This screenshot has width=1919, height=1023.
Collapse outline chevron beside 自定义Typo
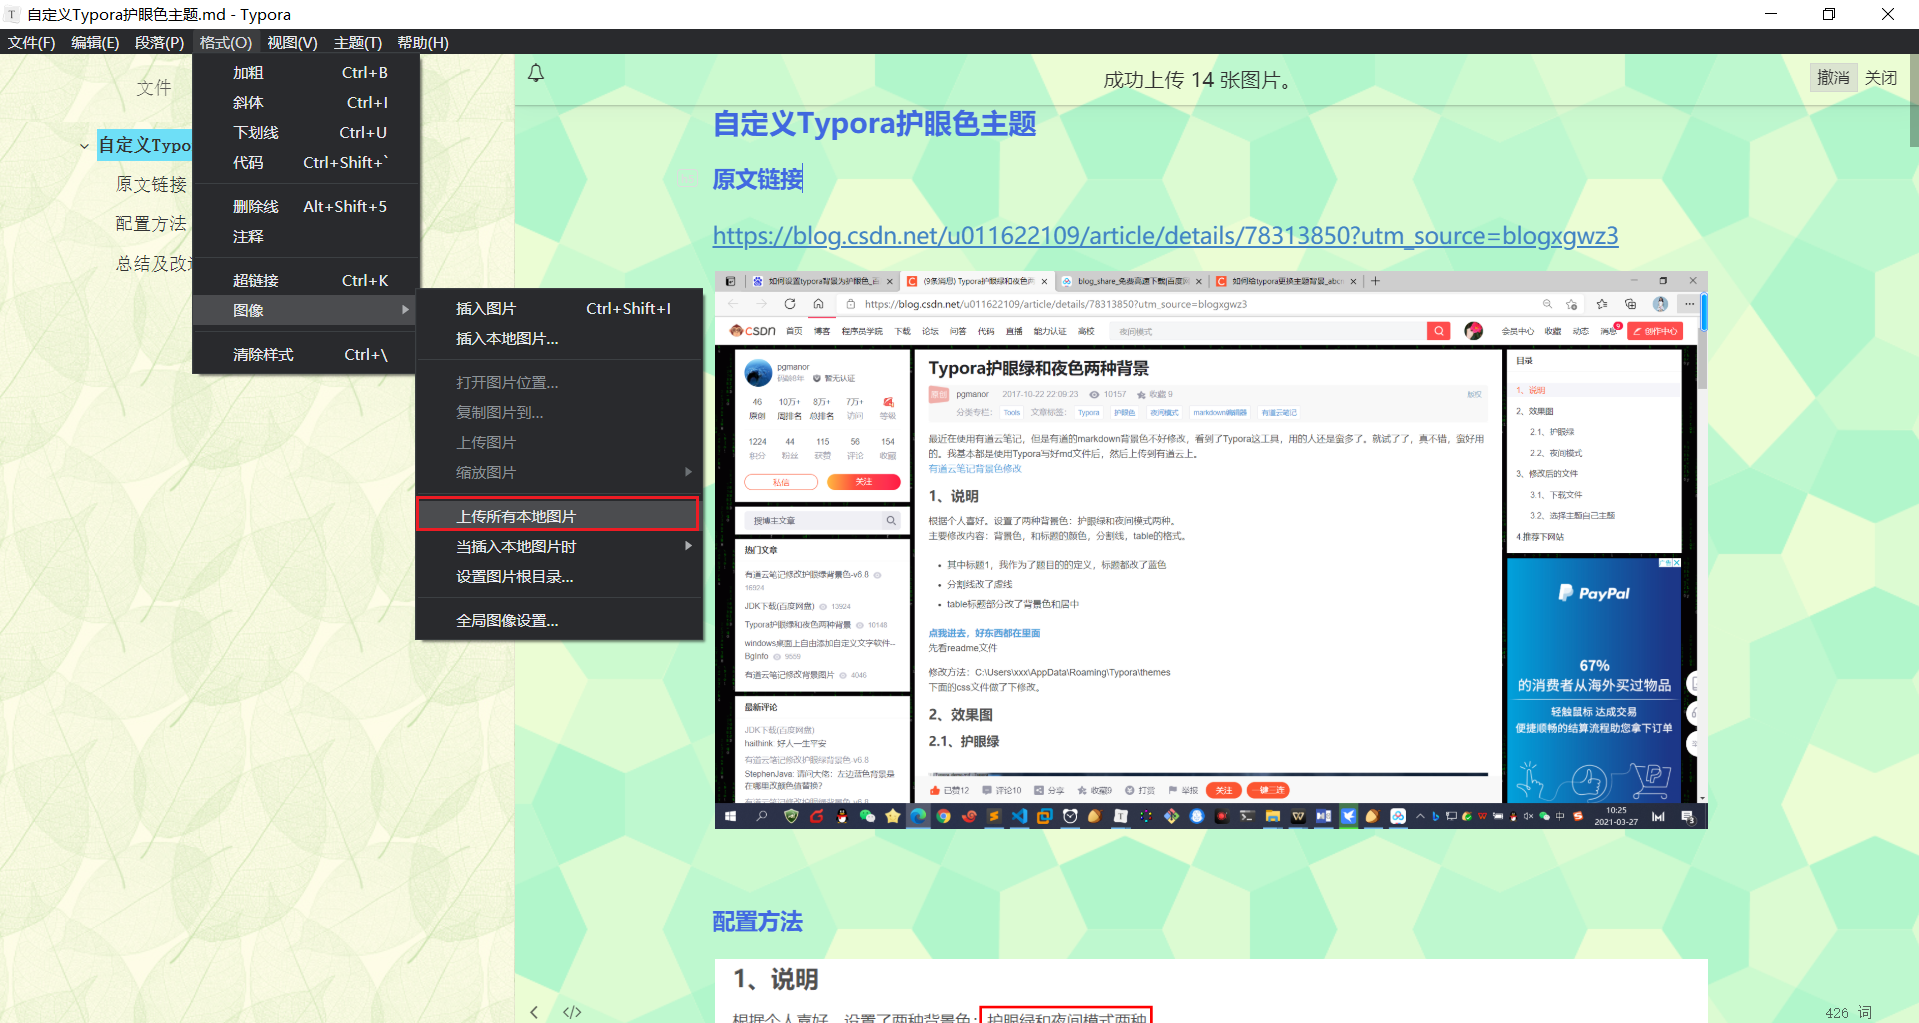(x=84, y=146)
